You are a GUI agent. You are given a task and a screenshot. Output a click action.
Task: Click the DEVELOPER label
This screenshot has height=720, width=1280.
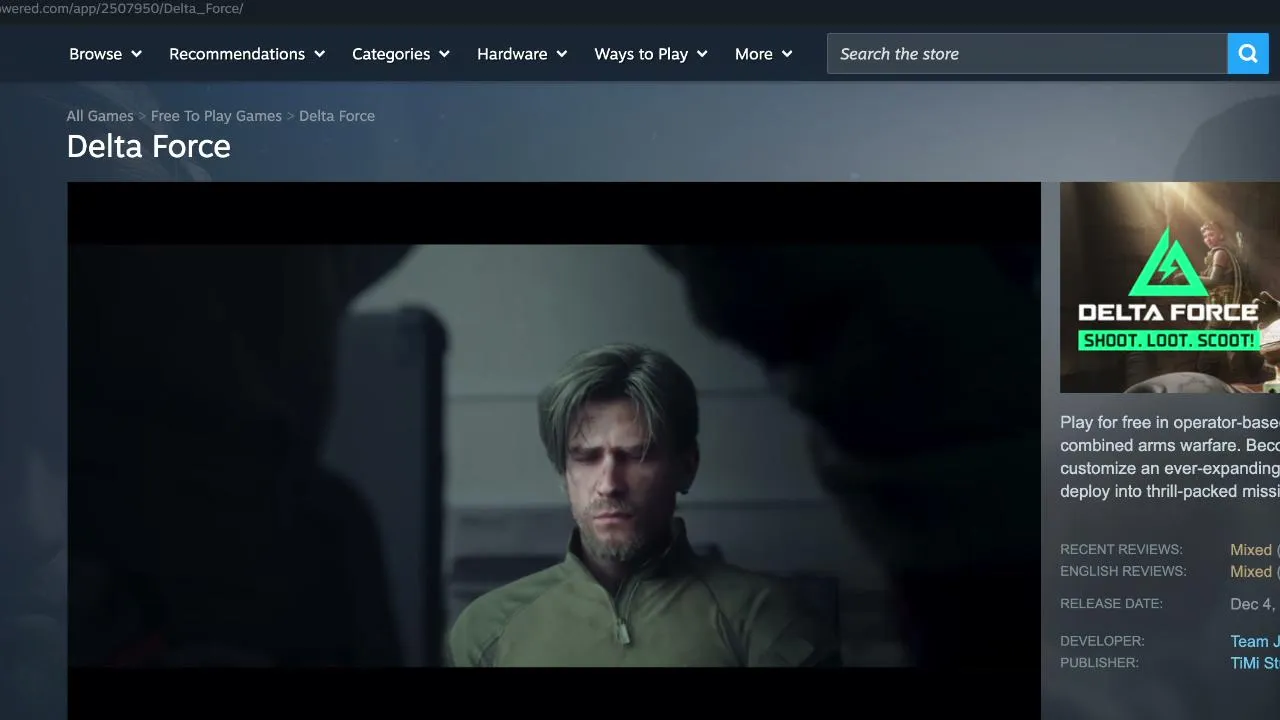pyautogui.click(x=1102, y=641)
